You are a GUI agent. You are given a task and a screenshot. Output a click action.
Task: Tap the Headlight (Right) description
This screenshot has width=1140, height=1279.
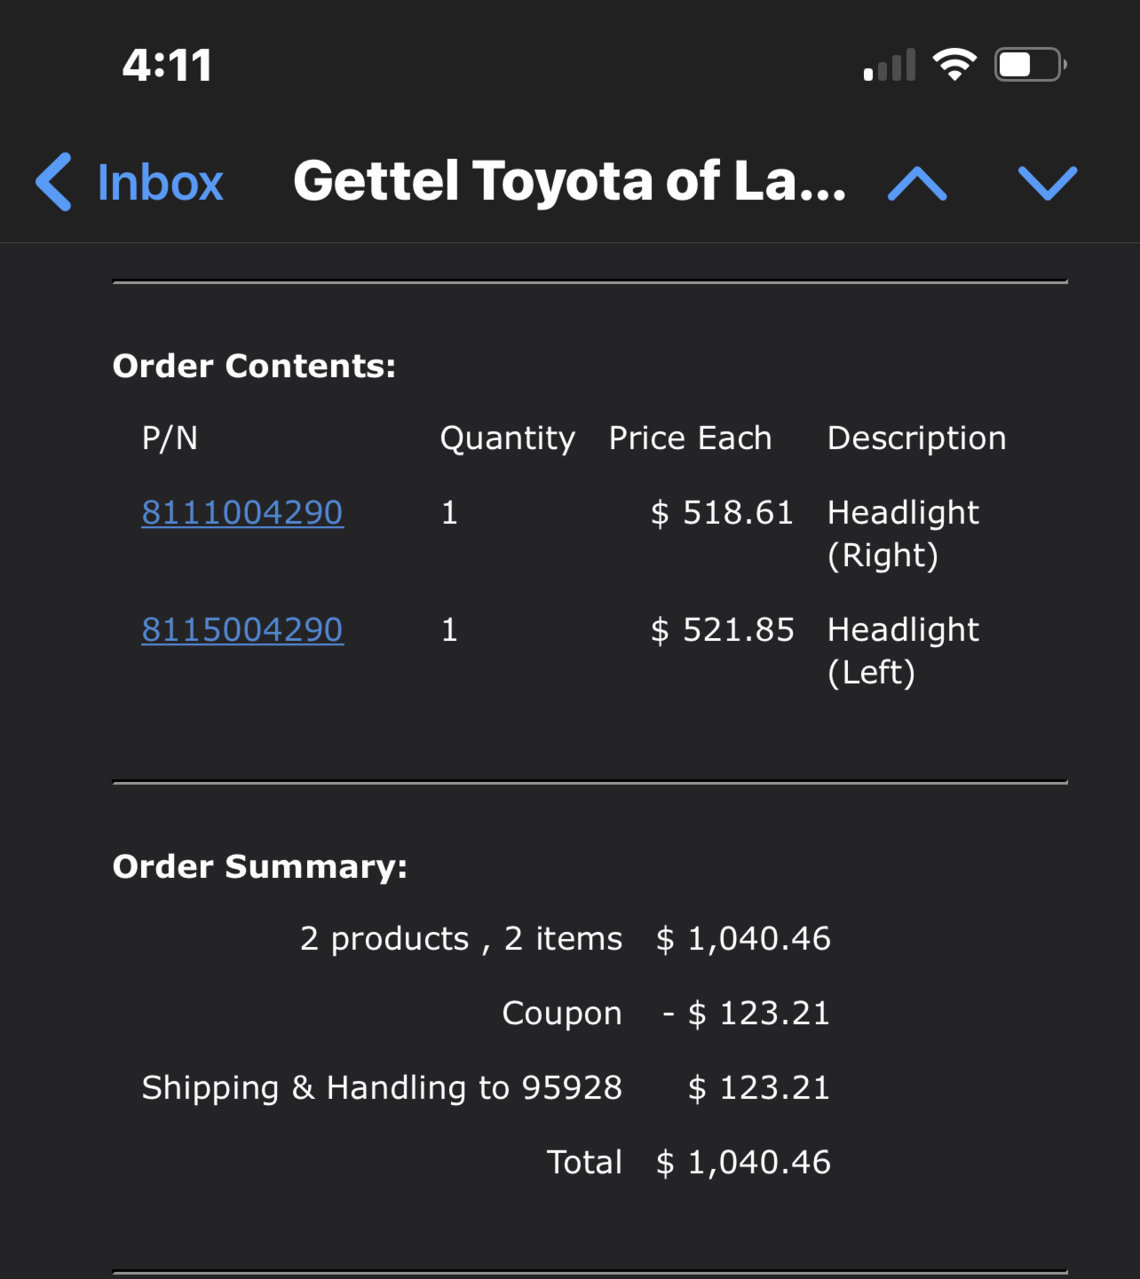pyautogui.click(x=903, y=533)
